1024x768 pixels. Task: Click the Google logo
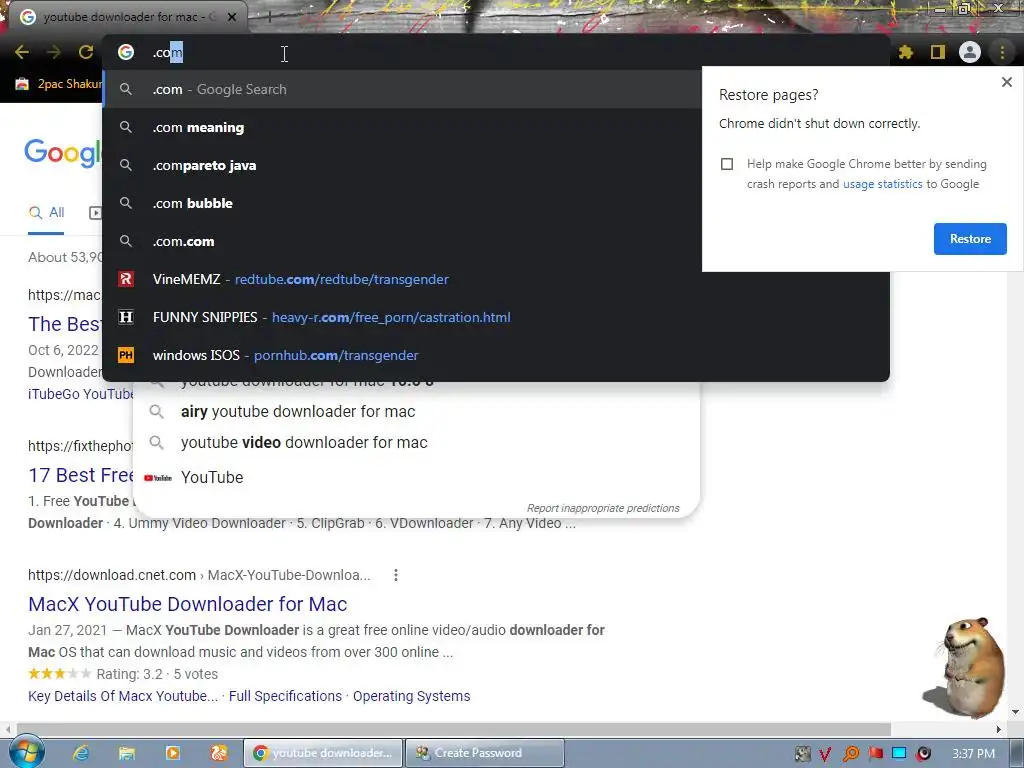click(63, 153)
